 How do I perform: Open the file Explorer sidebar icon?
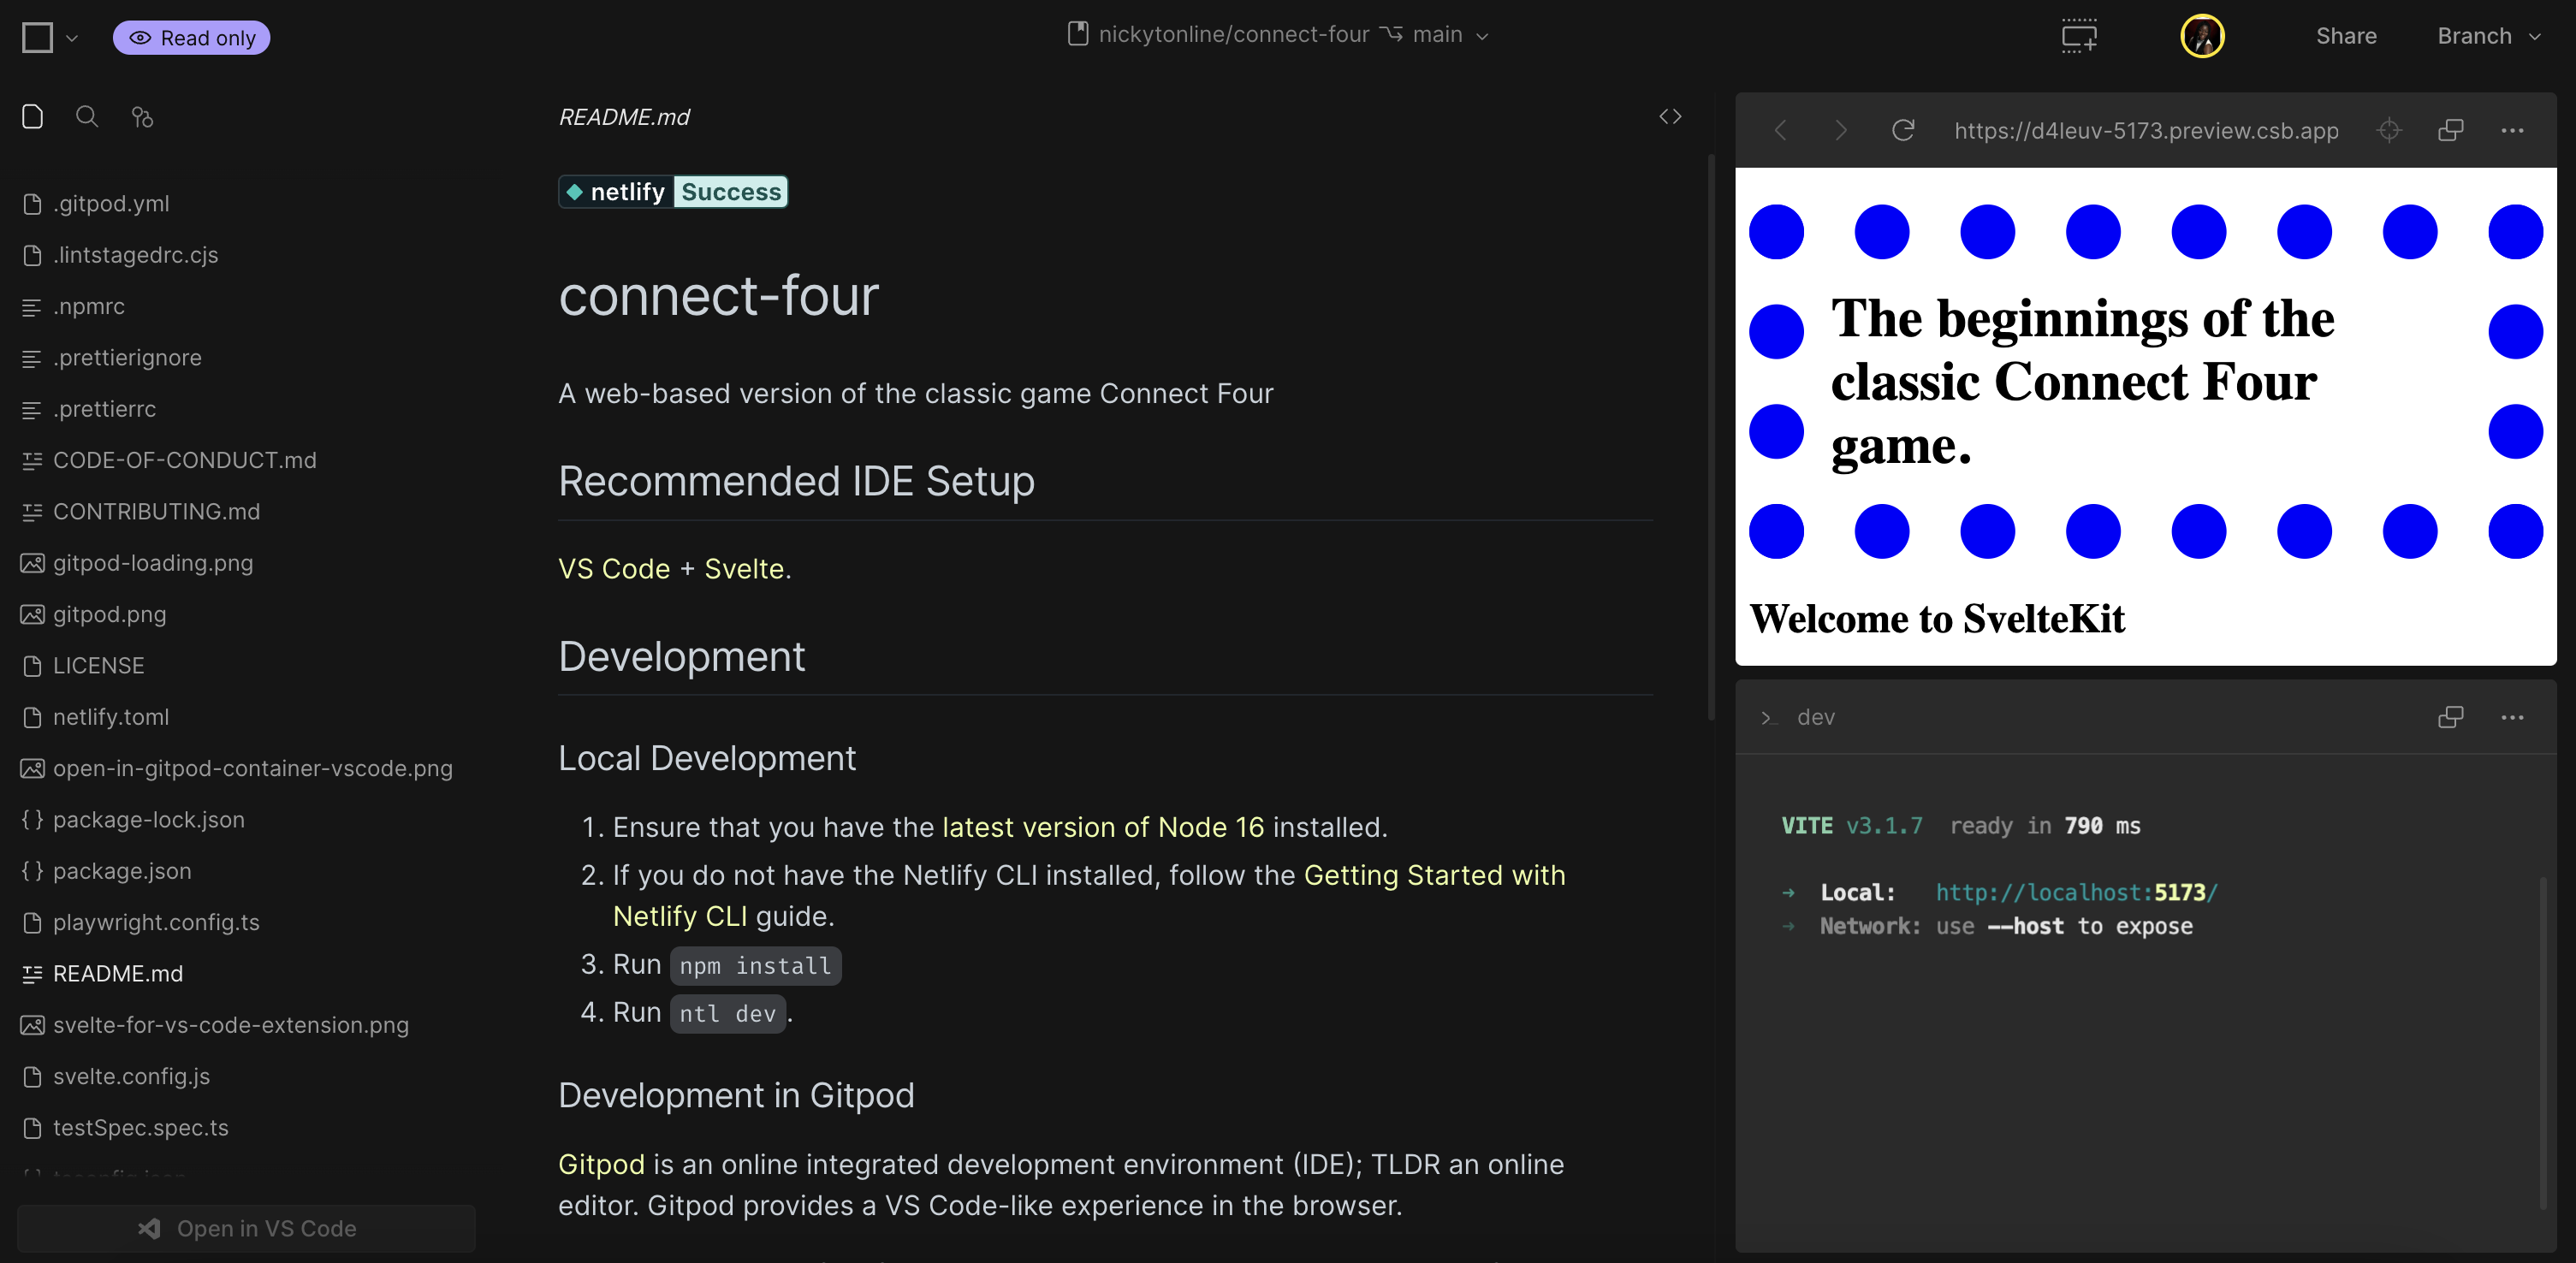[x=32, y=117]
